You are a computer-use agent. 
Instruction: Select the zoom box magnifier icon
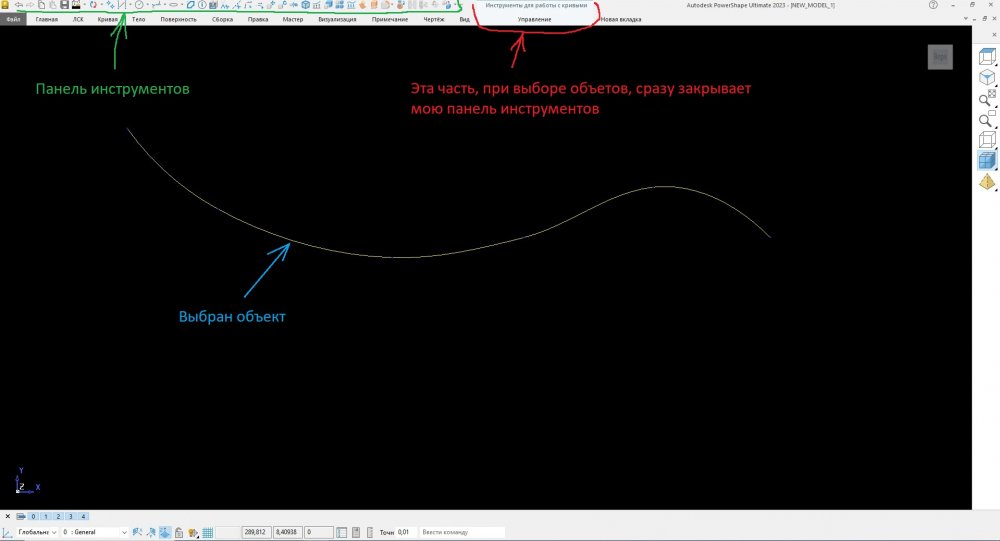point(986,120)
